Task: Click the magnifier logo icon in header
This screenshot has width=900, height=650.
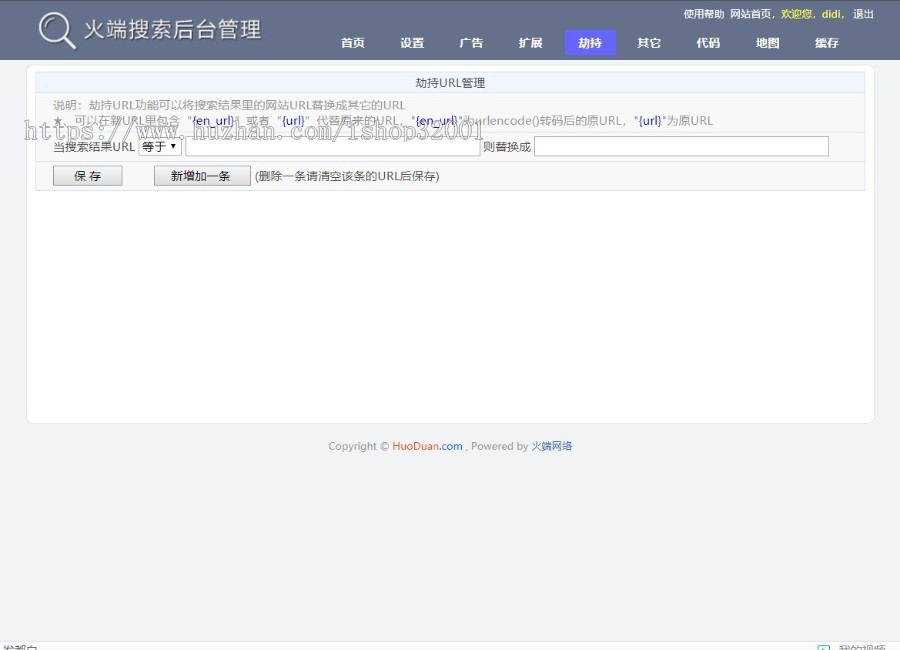Action: point(56,30)
